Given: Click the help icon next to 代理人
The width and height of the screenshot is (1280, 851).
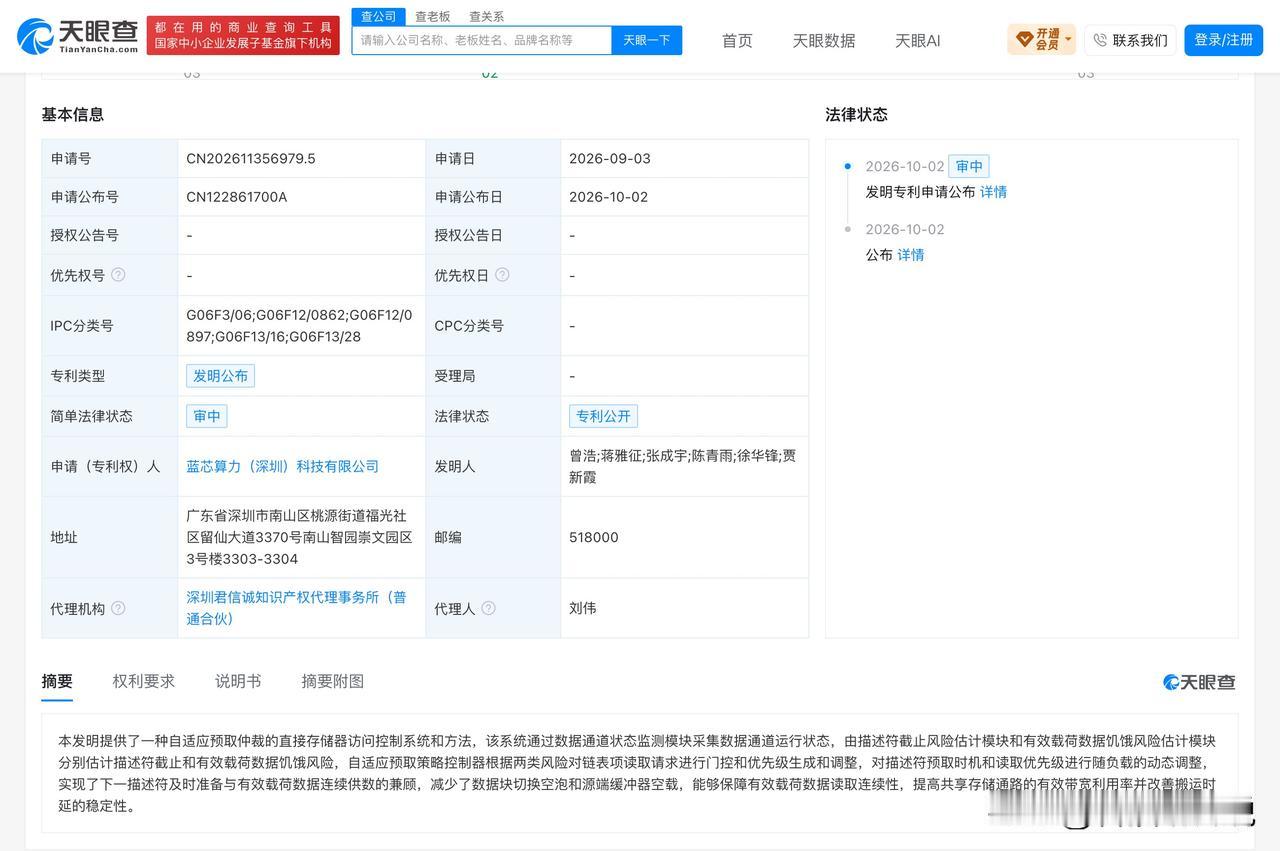Looking at the screenshot, I should point(488,607).
